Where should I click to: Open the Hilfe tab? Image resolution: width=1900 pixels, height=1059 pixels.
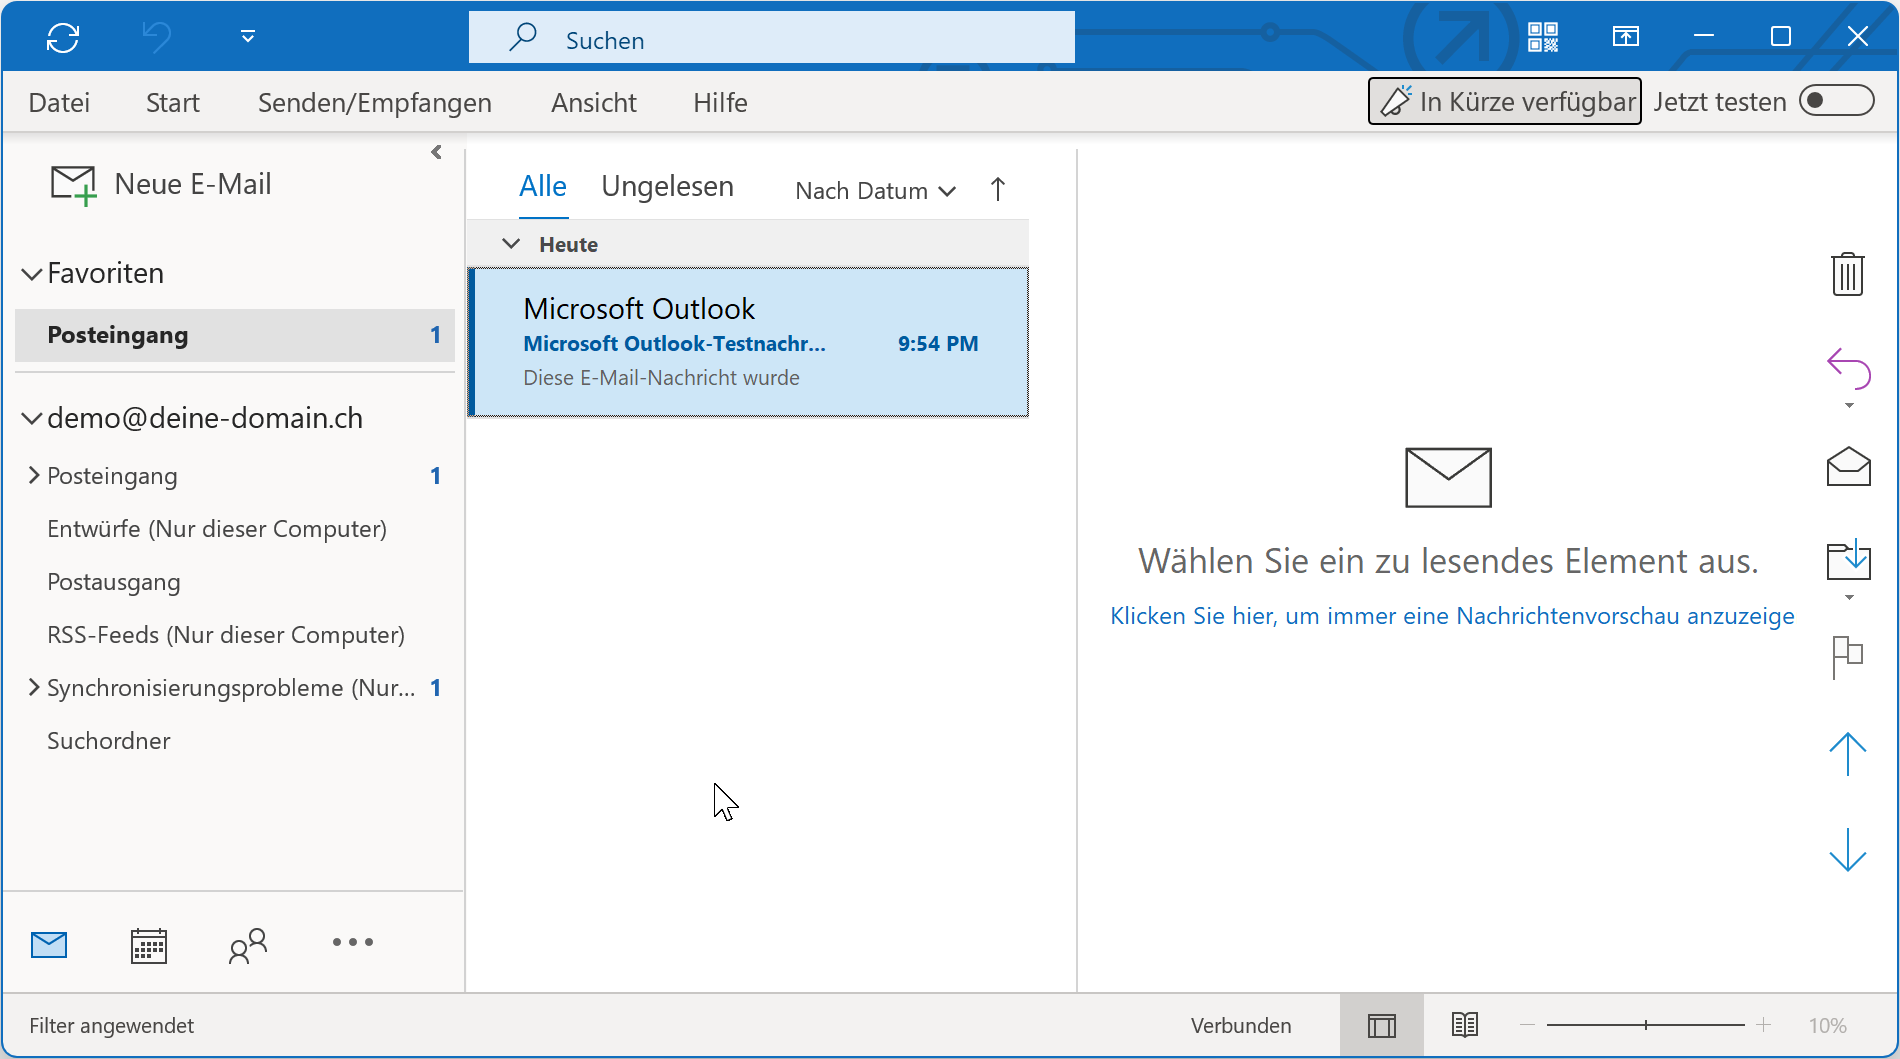(720, 102)
